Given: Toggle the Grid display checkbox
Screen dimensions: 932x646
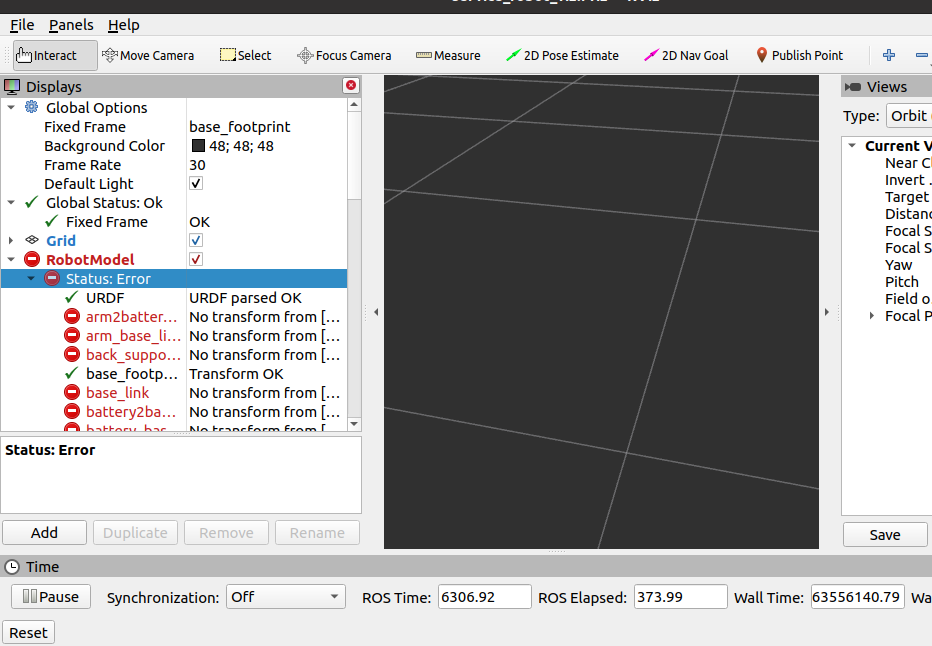Looking at the screenshot, I should 196,241.
